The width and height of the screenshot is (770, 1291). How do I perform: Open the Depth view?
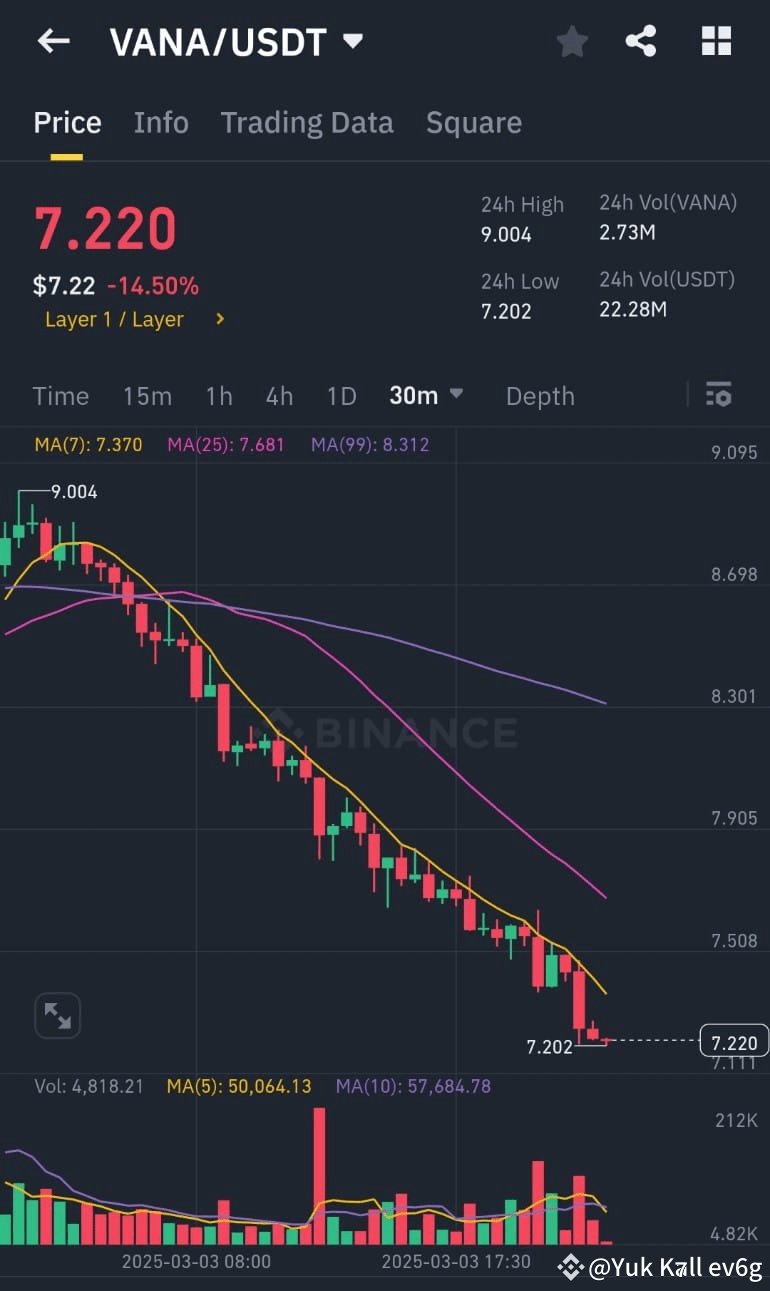(540, 395)
